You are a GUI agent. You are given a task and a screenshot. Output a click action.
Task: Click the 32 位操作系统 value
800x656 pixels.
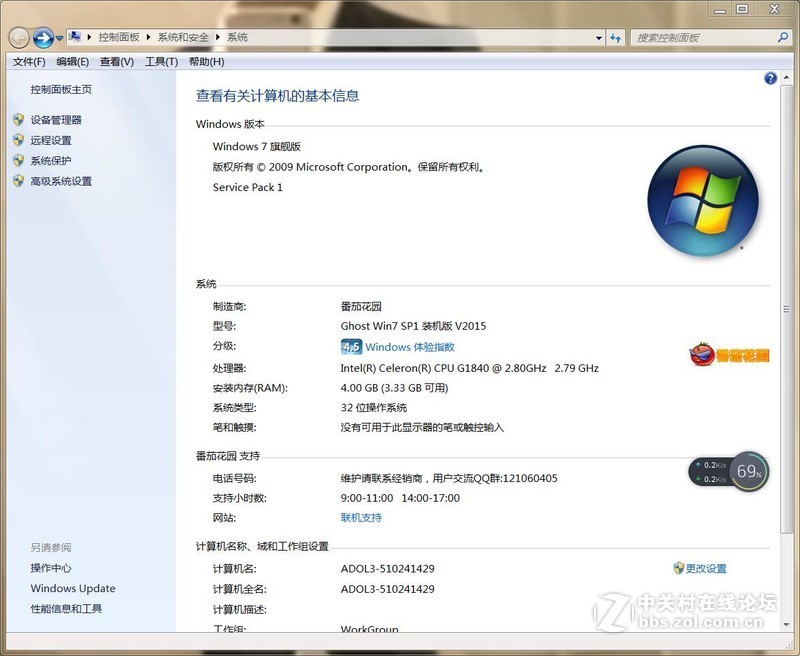coord(374,408)
